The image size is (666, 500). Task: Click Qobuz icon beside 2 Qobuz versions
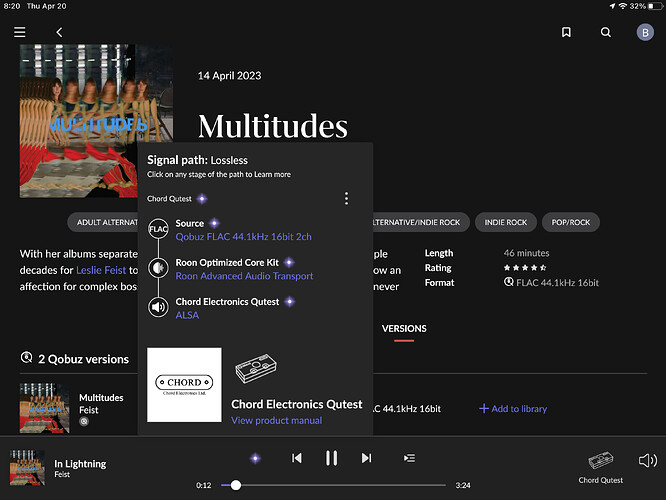(x=26, y=357)
